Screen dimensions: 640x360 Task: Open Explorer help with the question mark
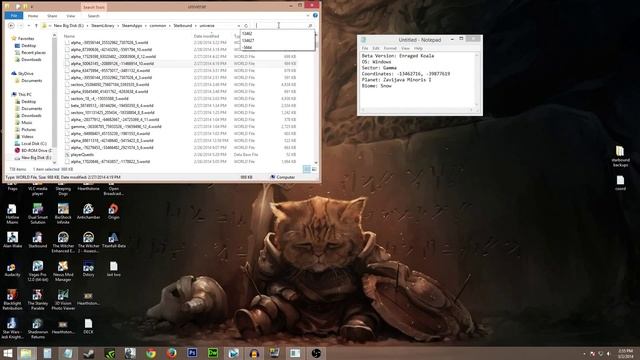315,16
